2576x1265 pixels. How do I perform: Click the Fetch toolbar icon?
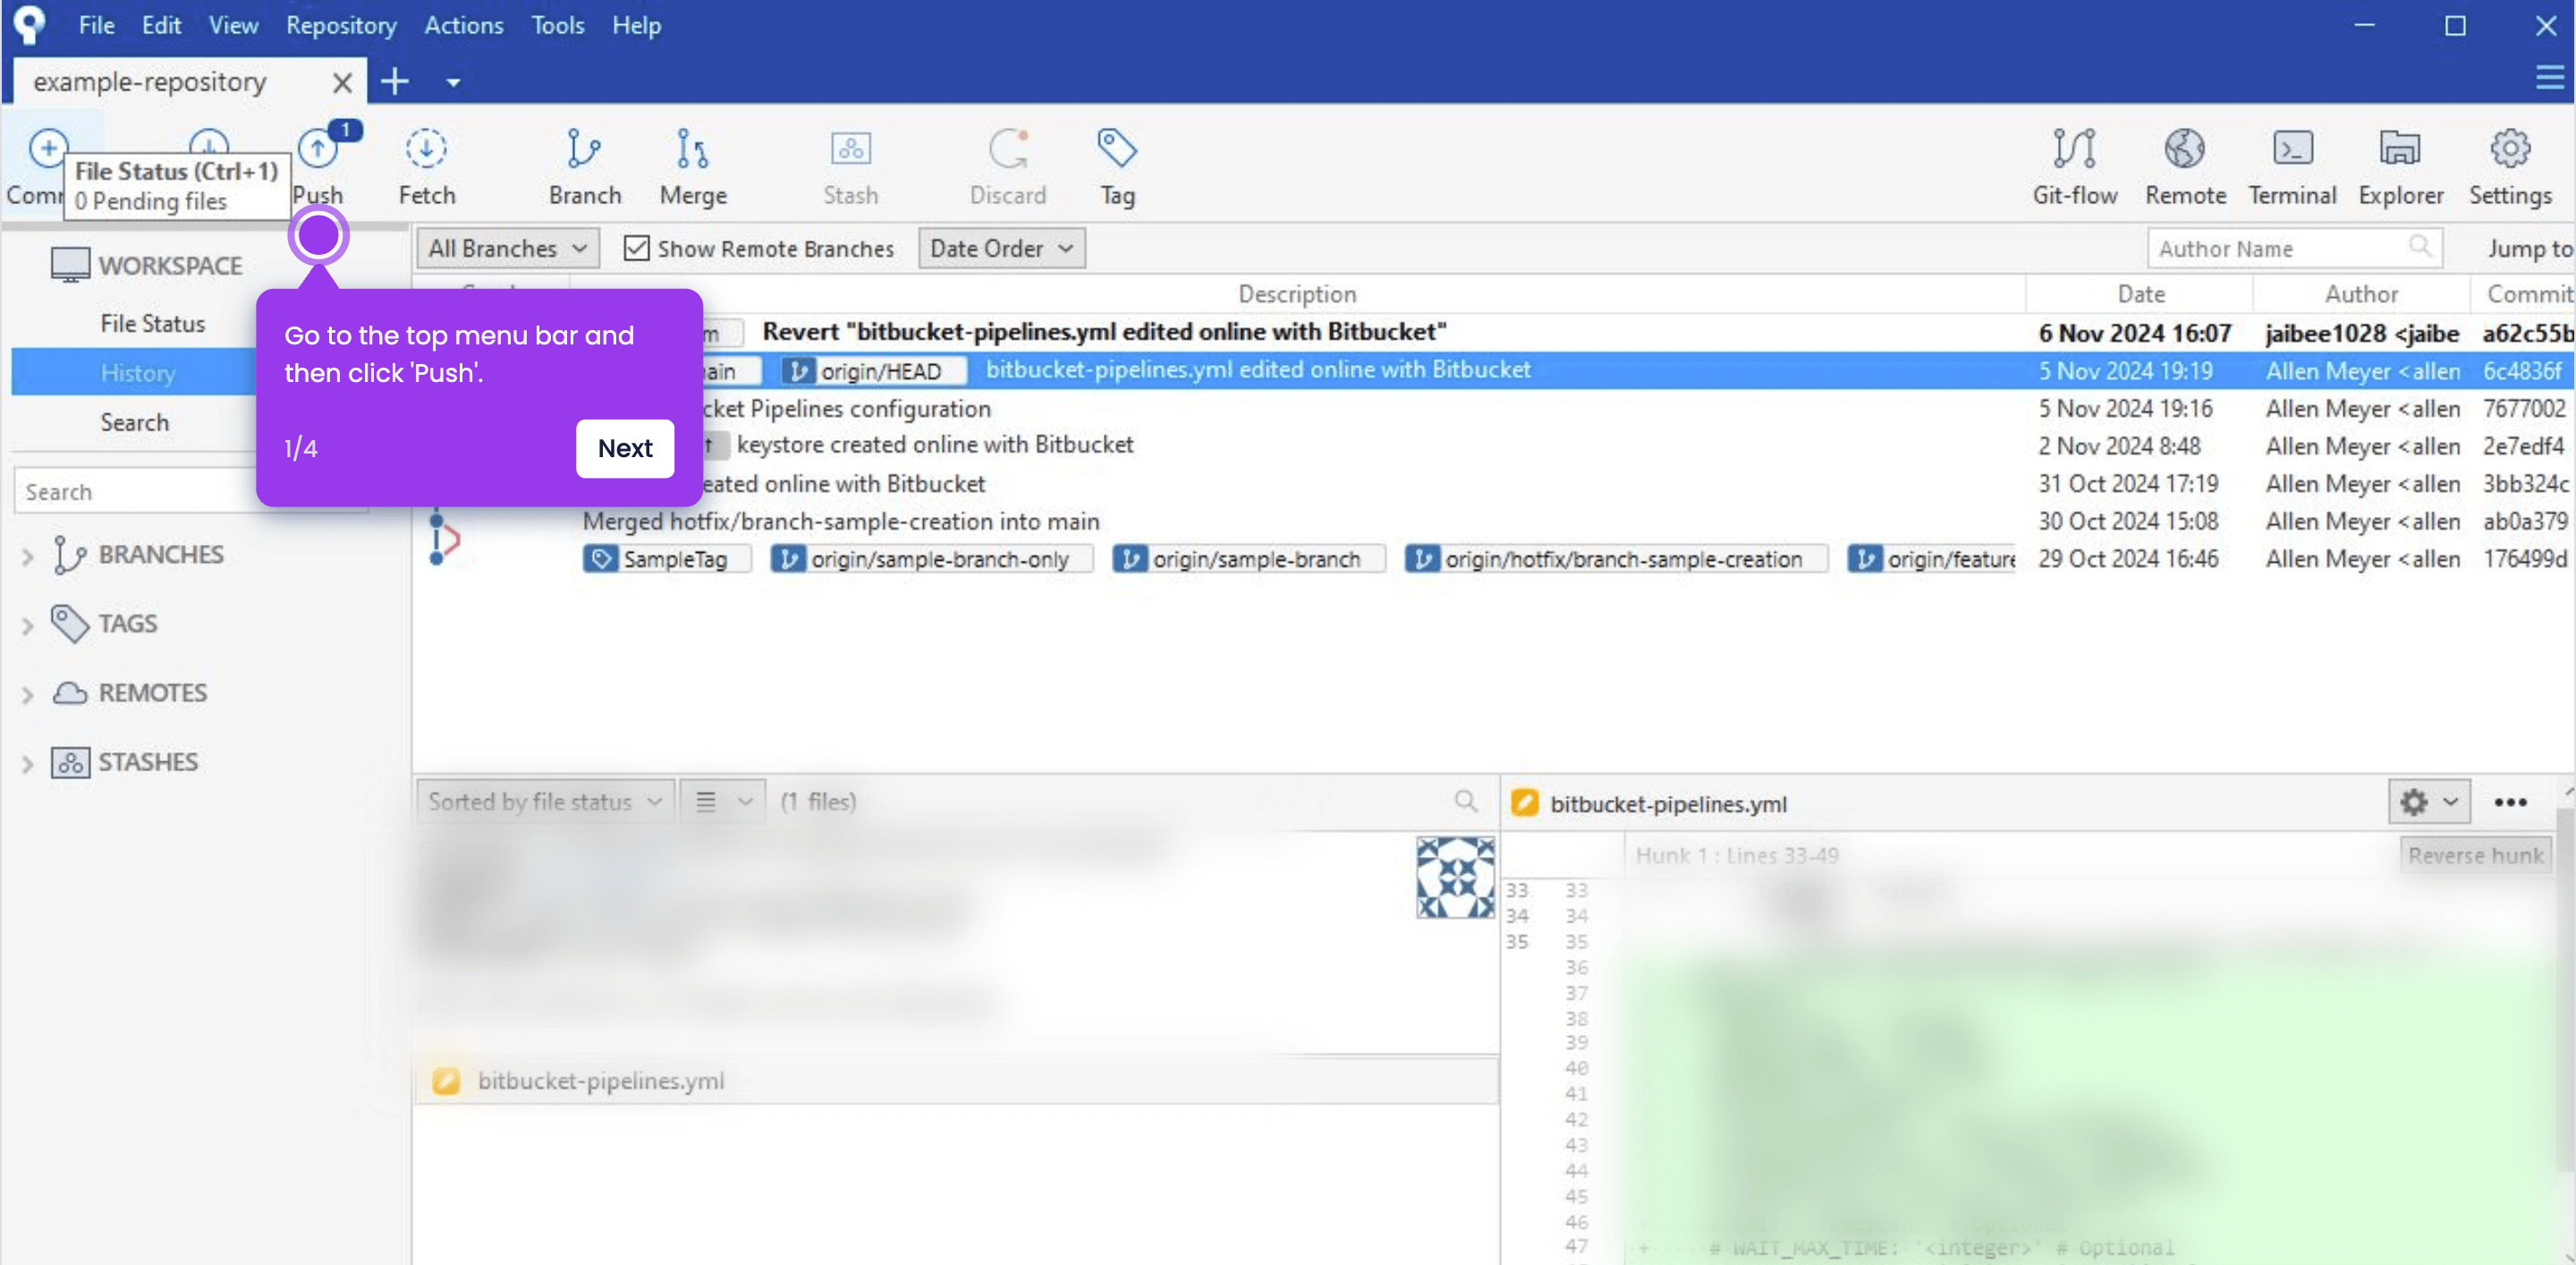(426, 150)
